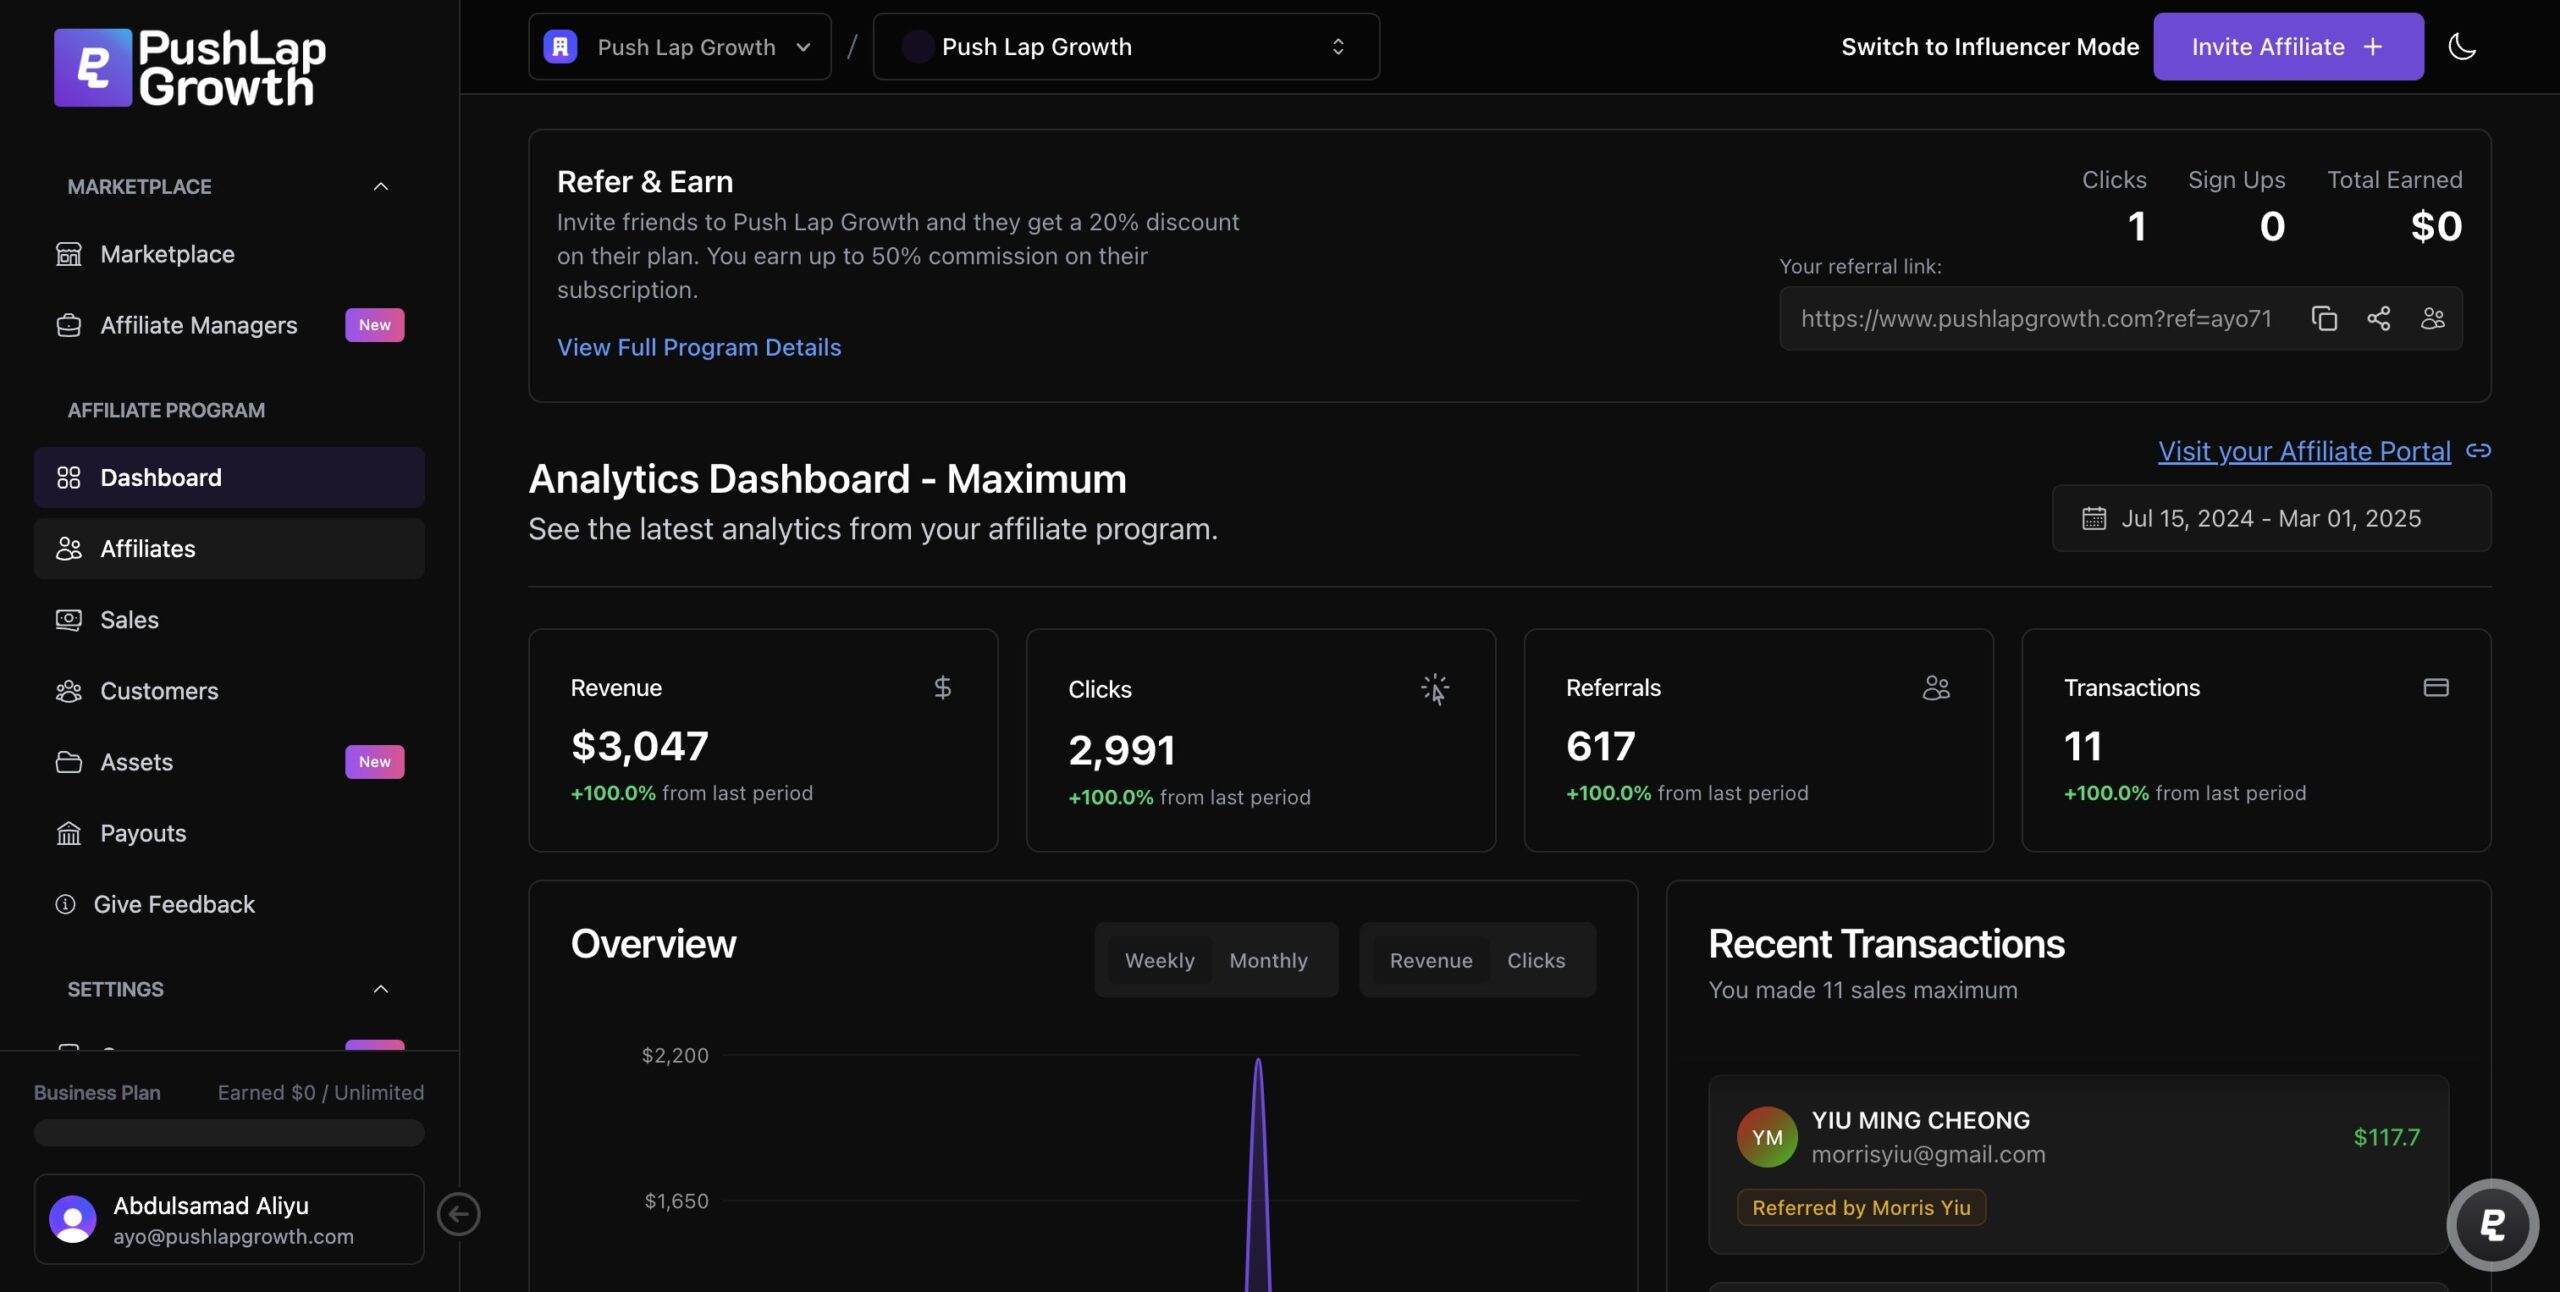Open the chat widget at bottom right
Viewport: 2560px width, 1292px height.
[x=2491, y=1224]
